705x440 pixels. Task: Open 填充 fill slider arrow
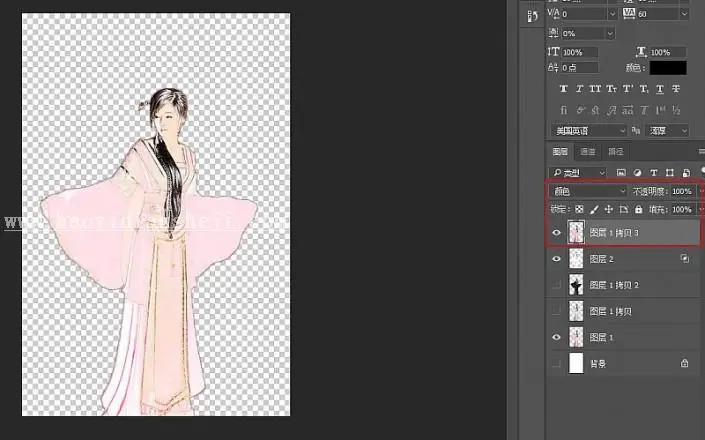tap(701, 209)
